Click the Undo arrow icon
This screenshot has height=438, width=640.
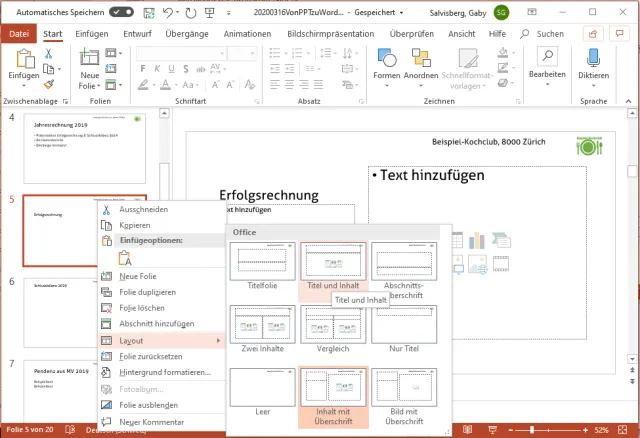(x=166, y=12)
